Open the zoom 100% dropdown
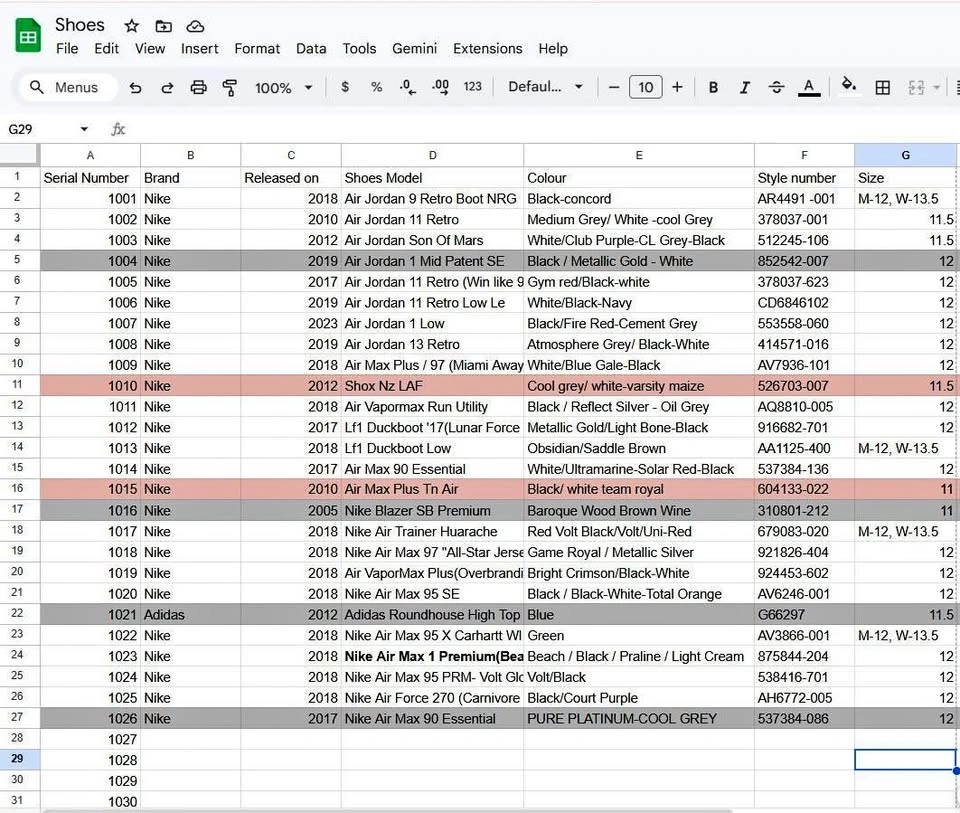This screenshot has width=960, height=813. point(283,88)
